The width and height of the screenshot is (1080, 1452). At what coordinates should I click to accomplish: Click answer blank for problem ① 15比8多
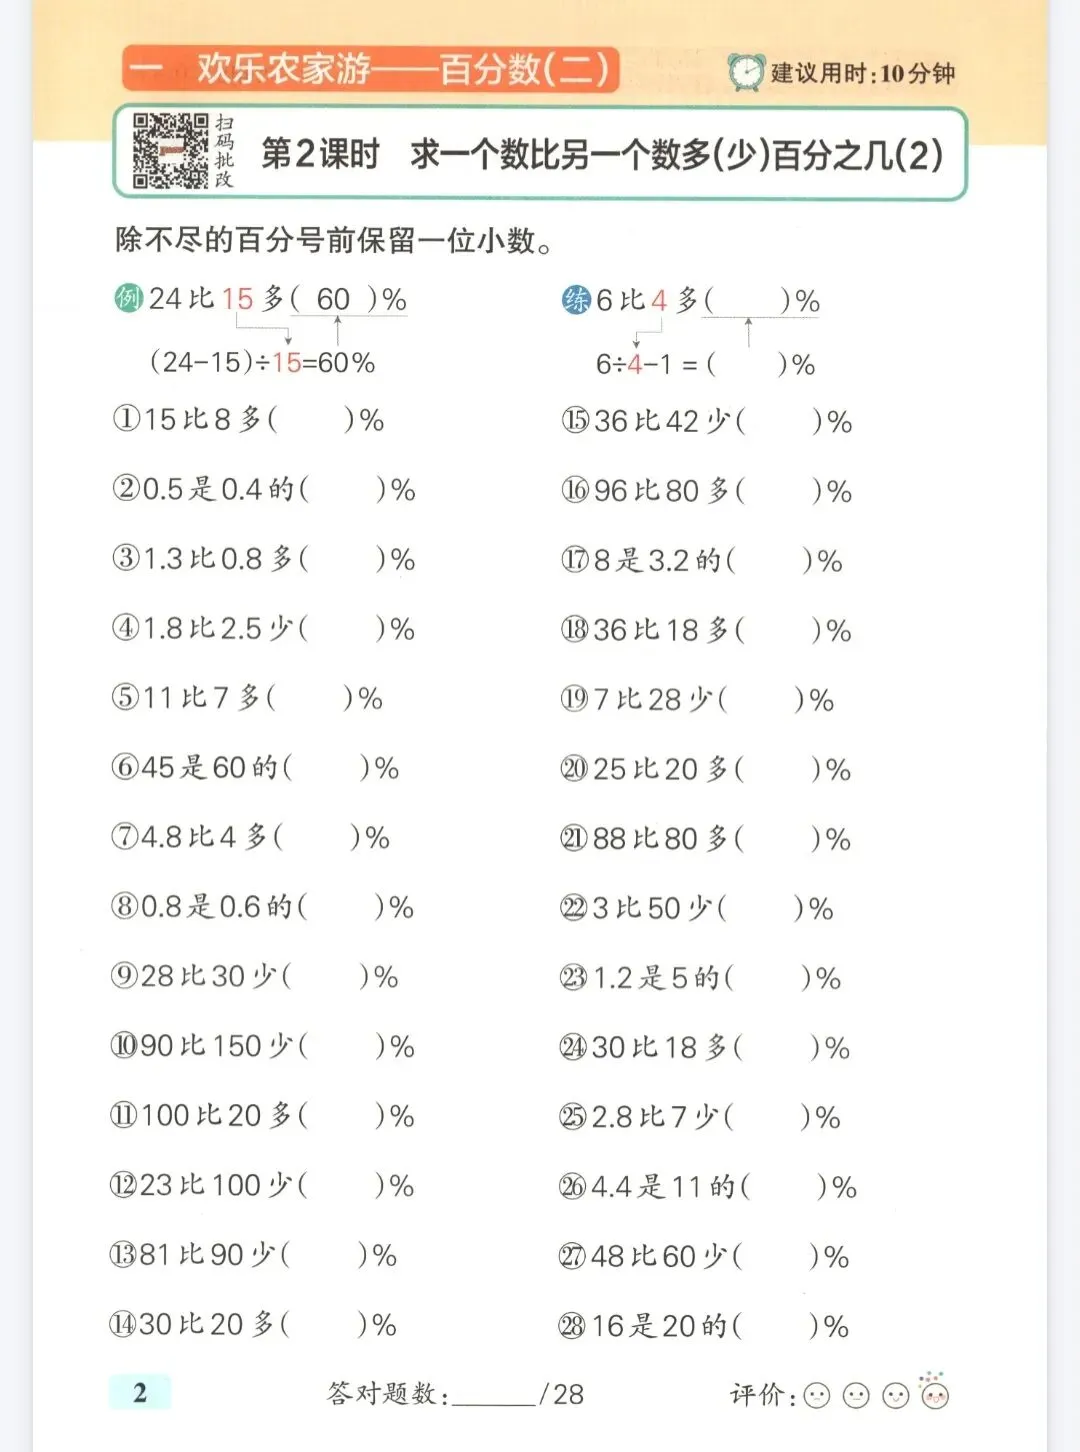310,420
